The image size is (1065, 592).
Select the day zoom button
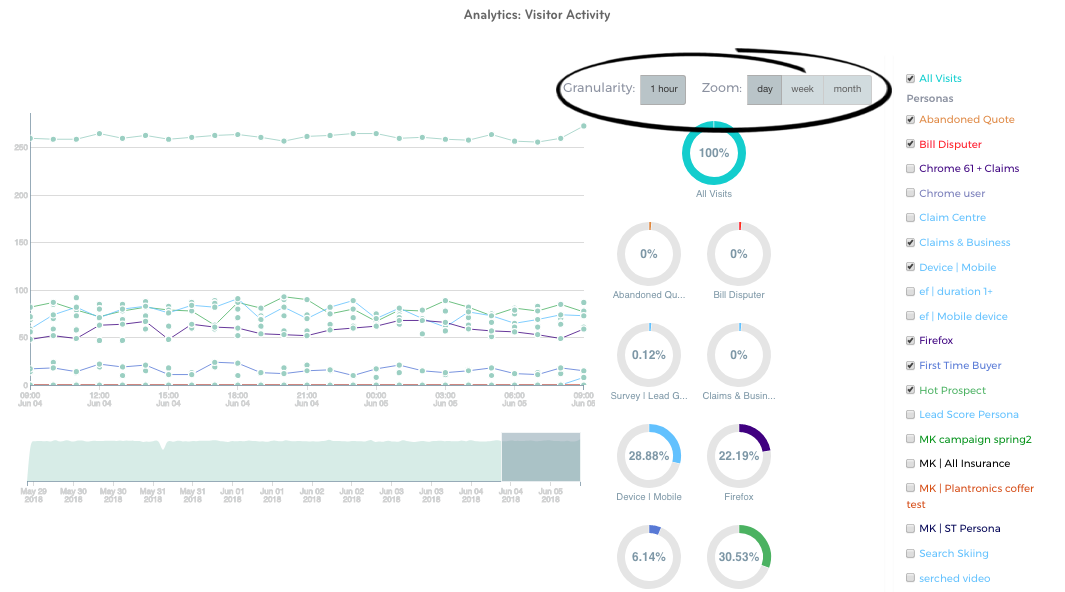[765, 89]
